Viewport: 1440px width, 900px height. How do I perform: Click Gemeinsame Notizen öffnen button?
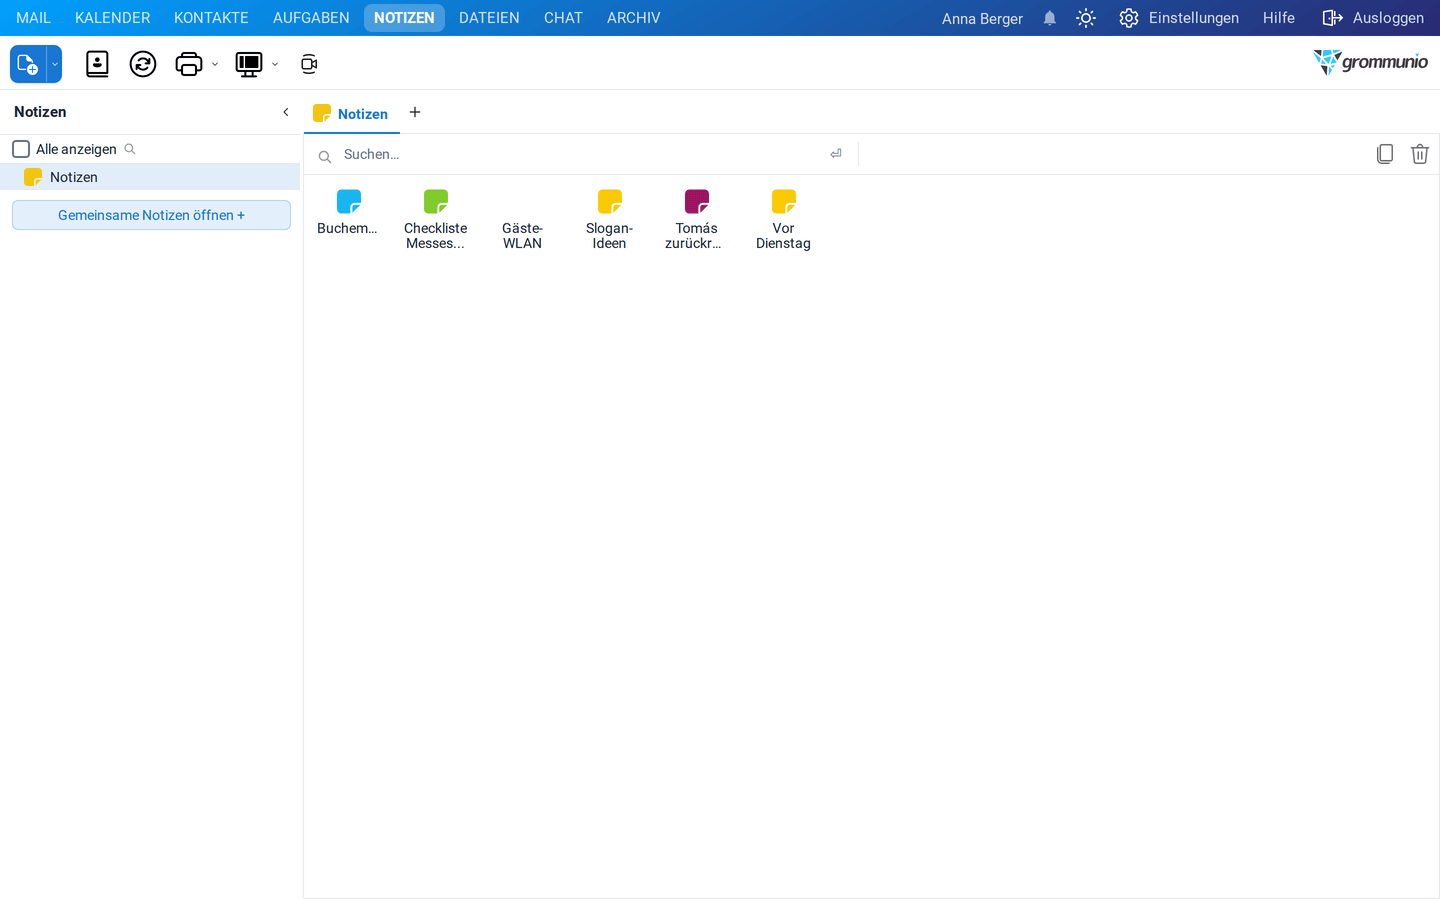(x=151, y=215)
